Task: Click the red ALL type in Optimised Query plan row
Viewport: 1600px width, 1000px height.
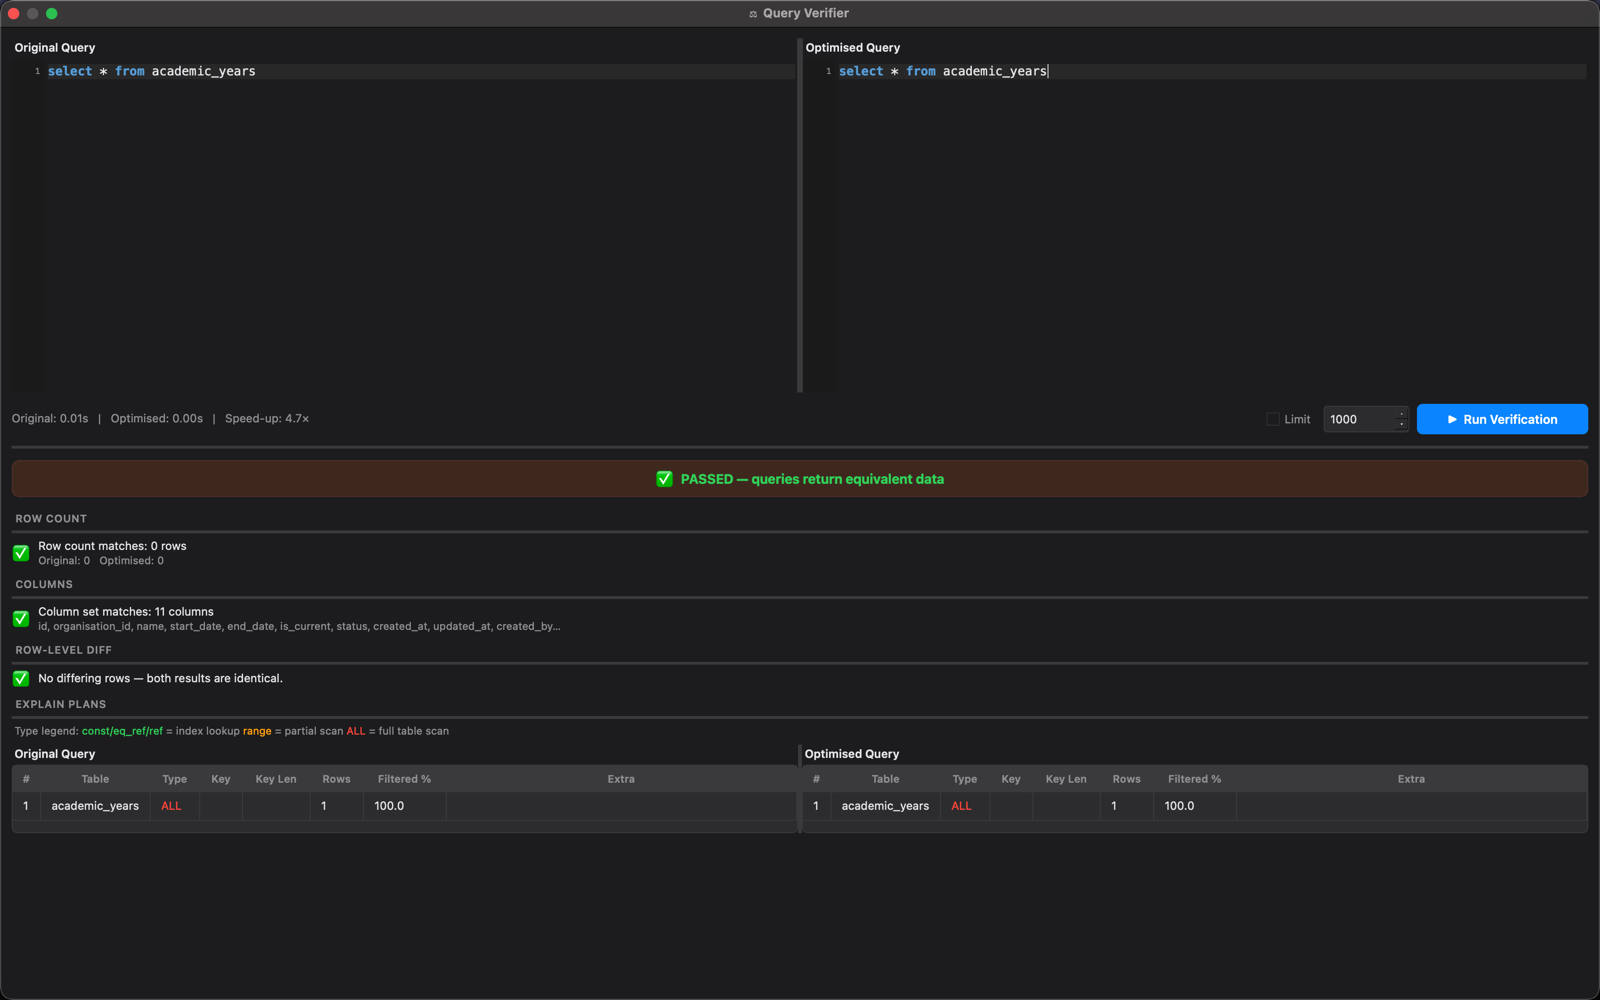Action: (x=962, y=806)
